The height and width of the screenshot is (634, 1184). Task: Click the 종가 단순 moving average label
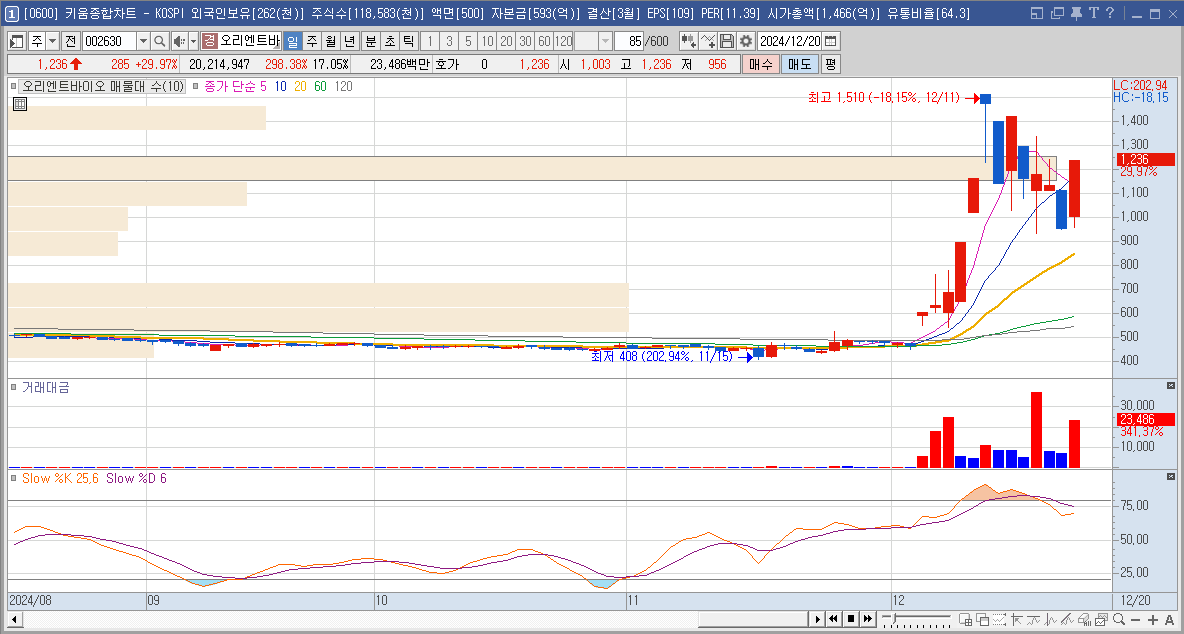coord(231,87)
